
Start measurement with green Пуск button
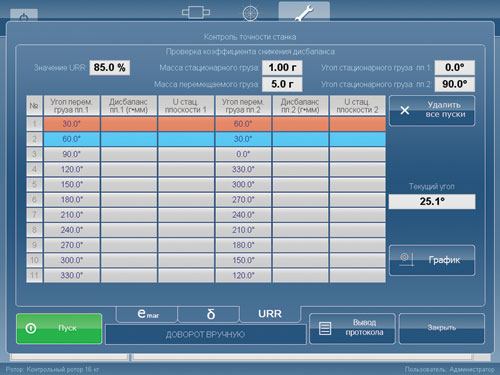59,328
